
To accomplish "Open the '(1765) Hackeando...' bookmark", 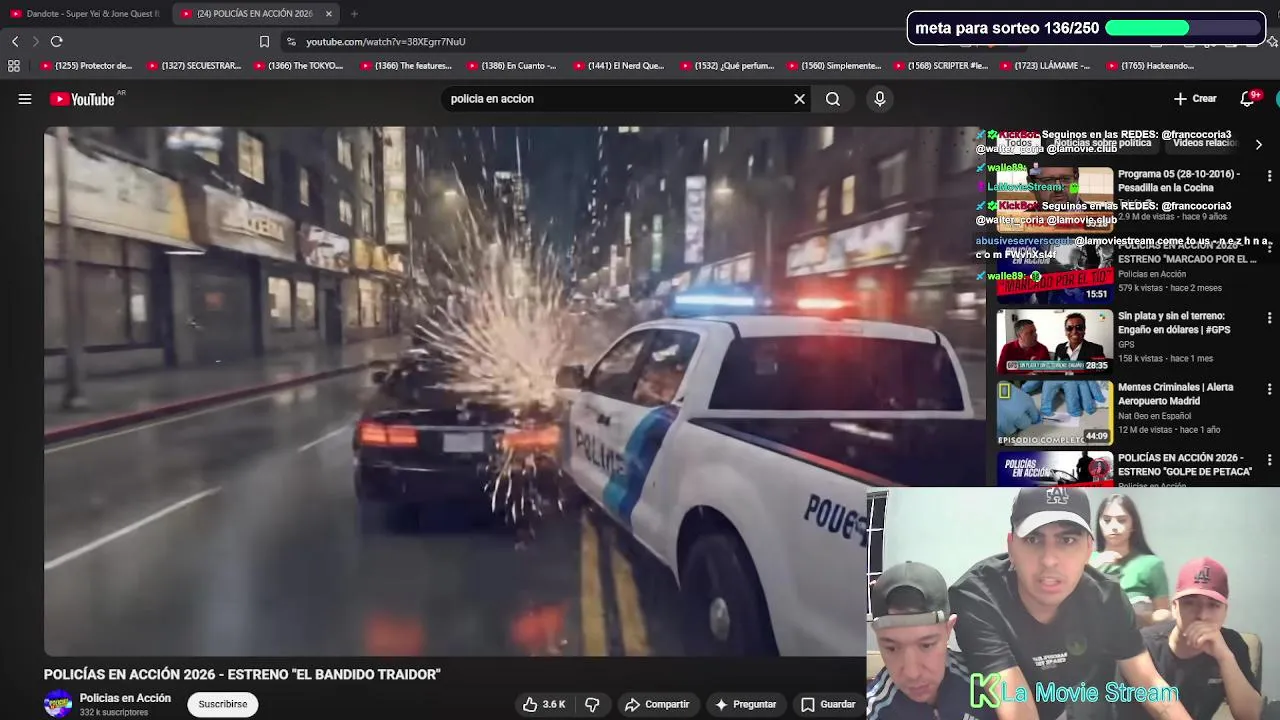I will pyautogui.click(x=1150, y=66).
